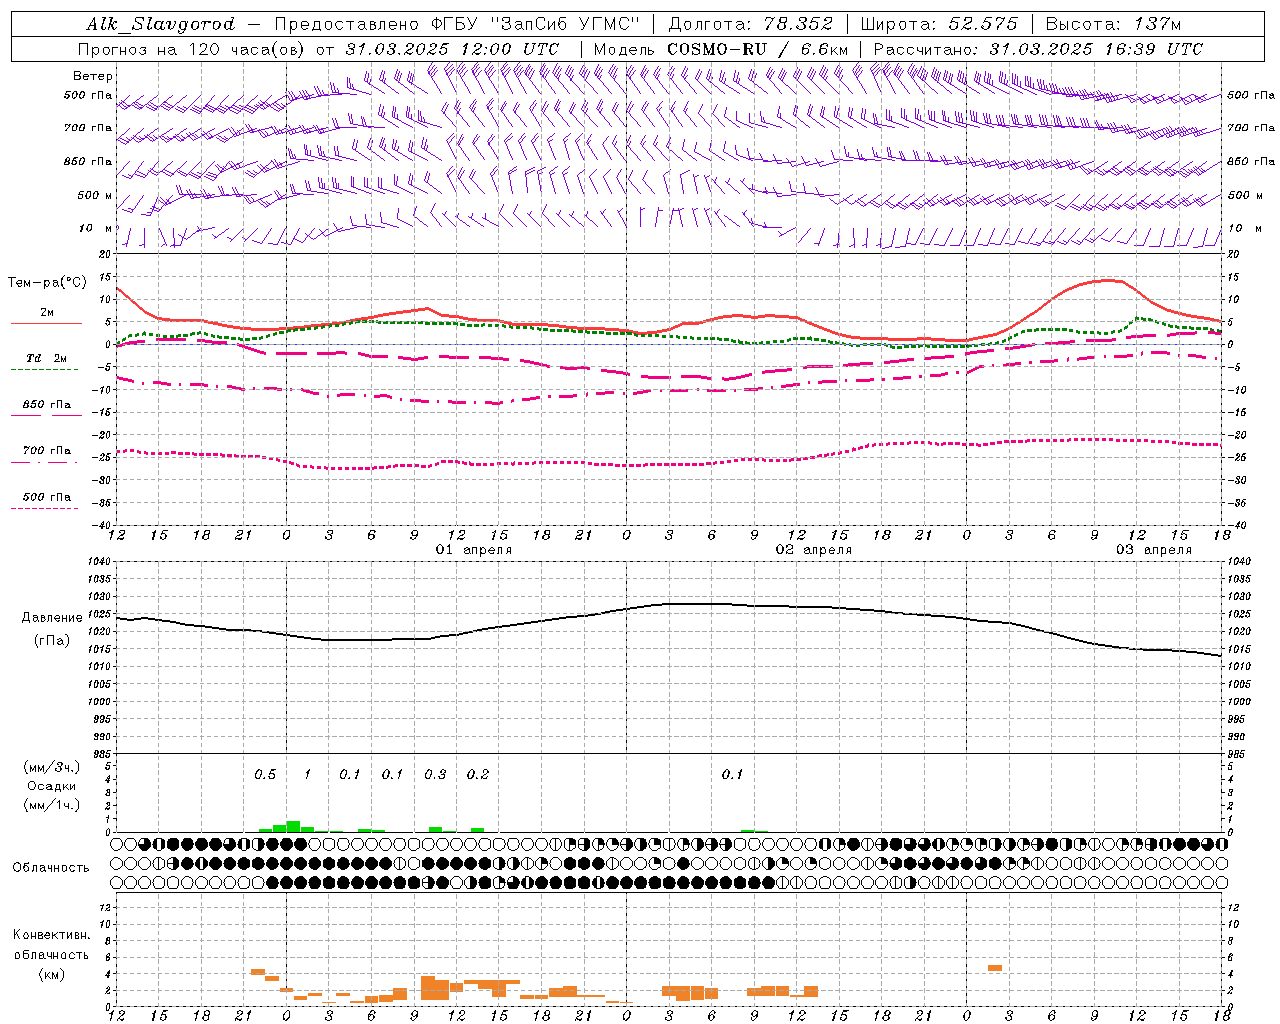Click the Давление pressure label
This screenshot has height=1024, width=1280.
tap(52, 618)
